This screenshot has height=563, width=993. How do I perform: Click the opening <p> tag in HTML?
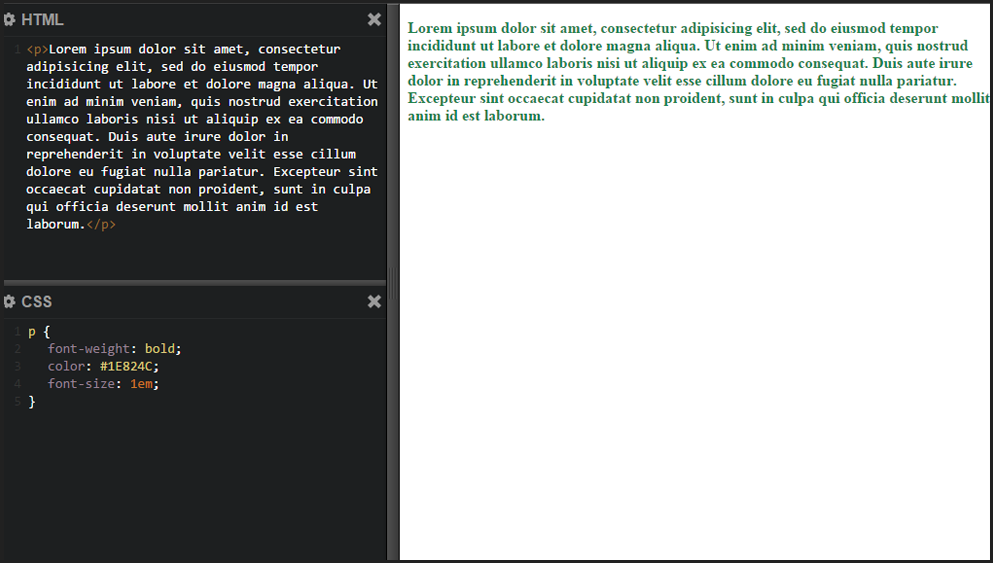(37, 49)
